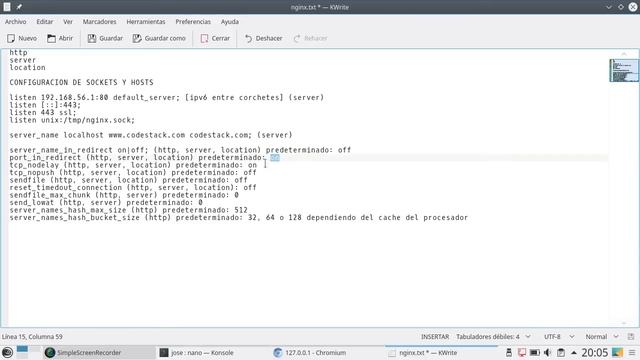
Task: Open the application launcher in the taskbar
Action: tap(7, 352)
